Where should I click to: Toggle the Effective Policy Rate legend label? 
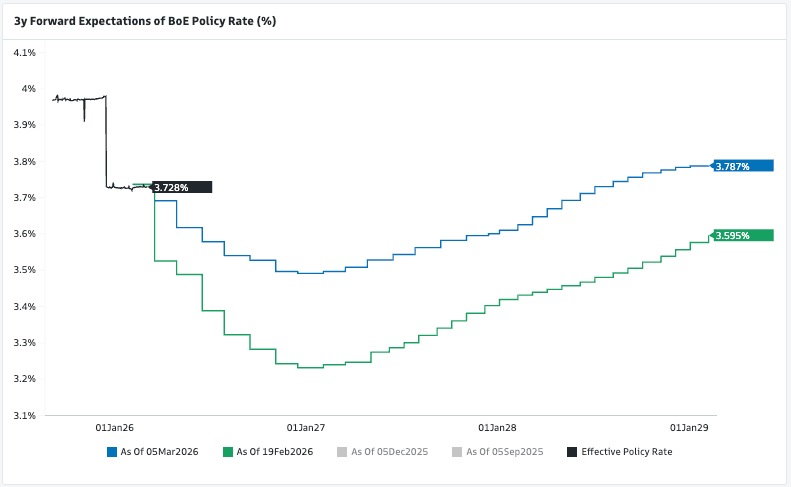[627, 452]
